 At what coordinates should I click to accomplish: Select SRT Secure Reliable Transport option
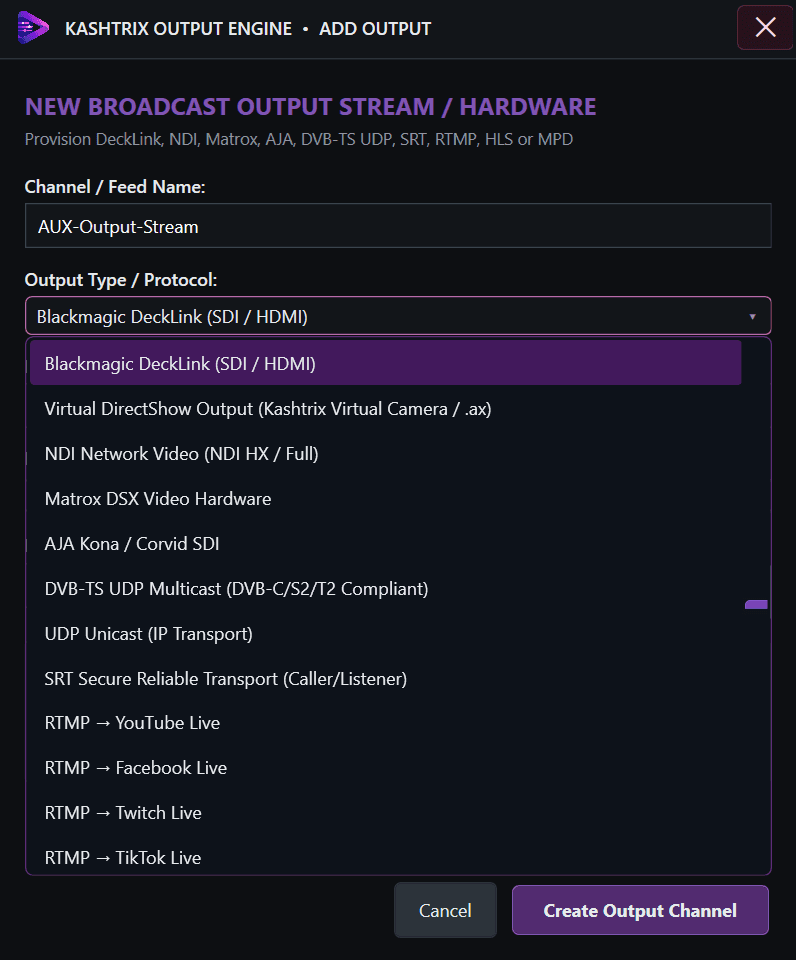(386, 678)
